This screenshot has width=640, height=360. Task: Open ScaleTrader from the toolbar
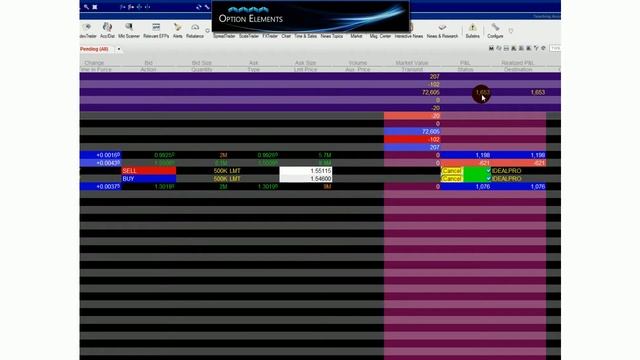coord(249,36)
